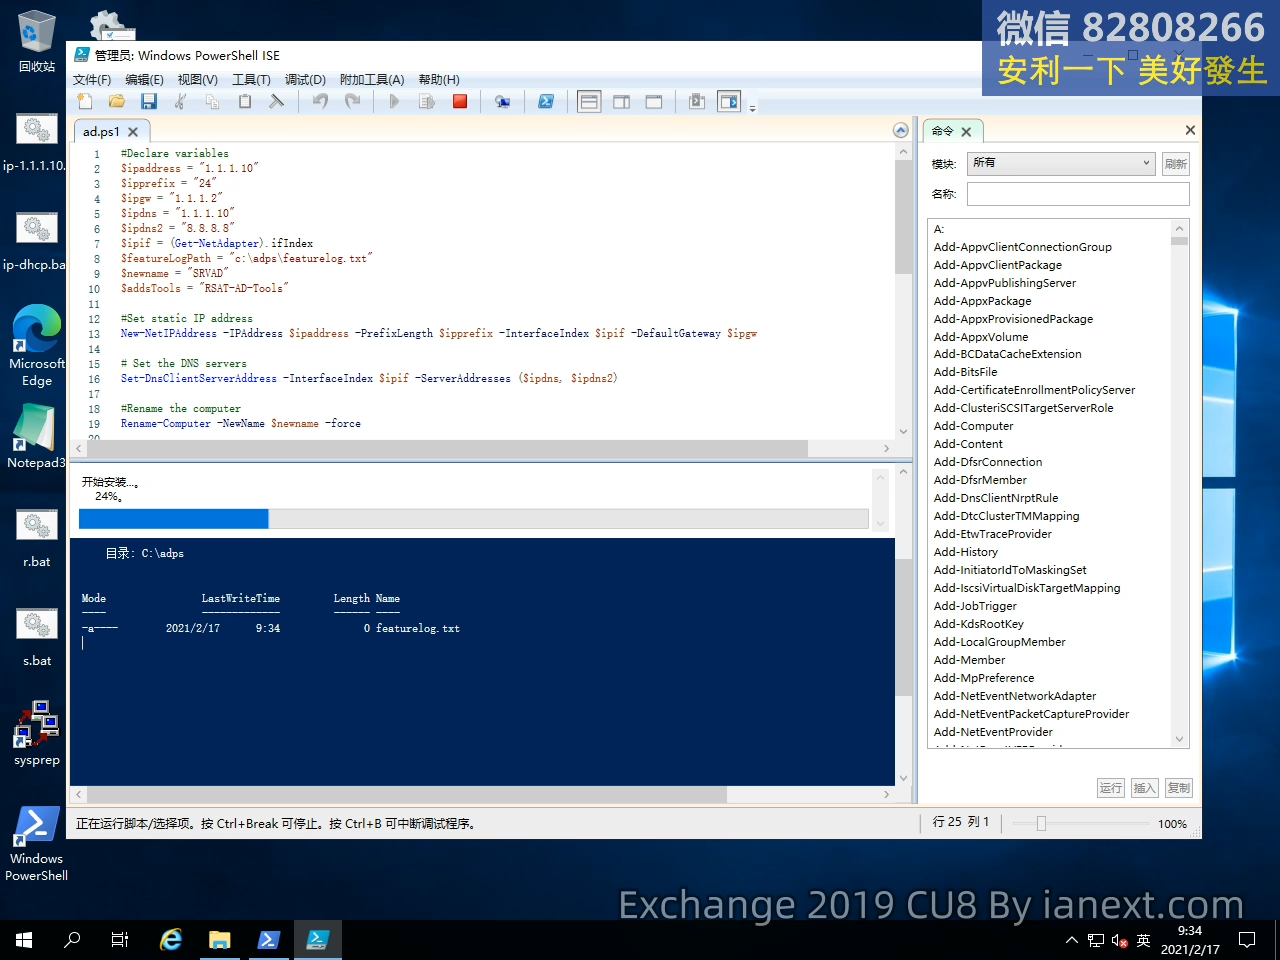
Task: Click the Run Script play icon
Action: [x=394, y=101]
